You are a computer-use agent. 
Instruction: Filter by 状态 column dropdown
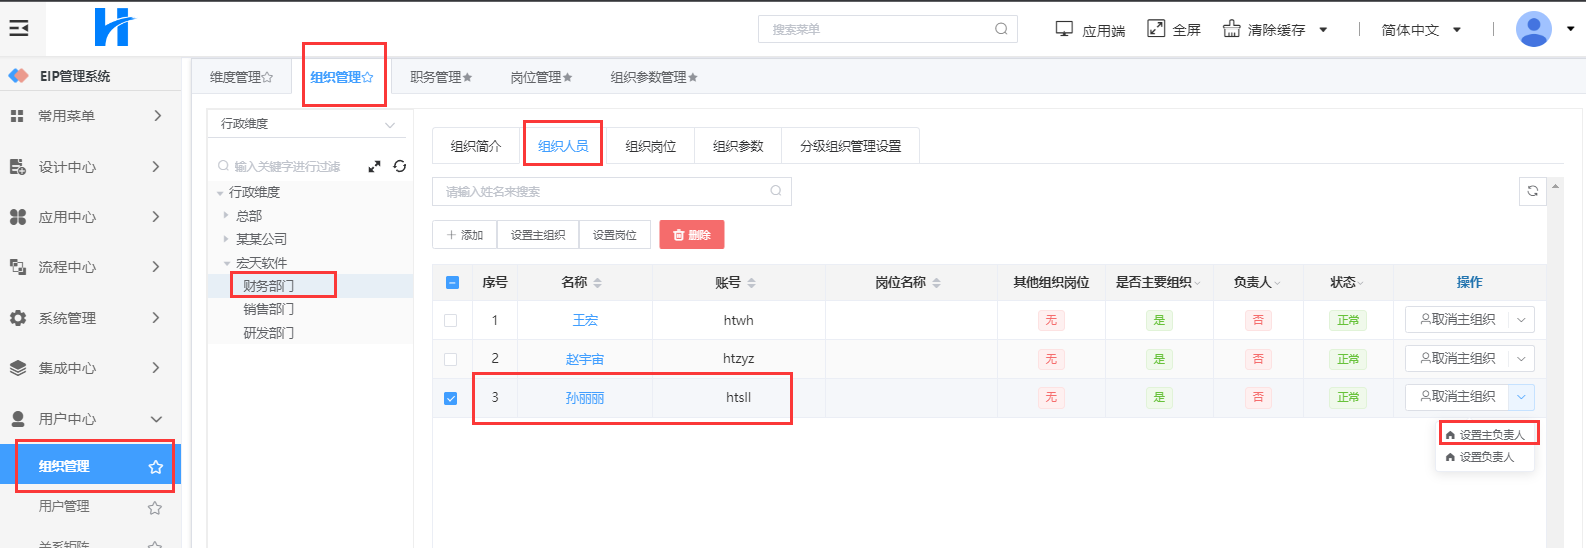point(1360,284)
